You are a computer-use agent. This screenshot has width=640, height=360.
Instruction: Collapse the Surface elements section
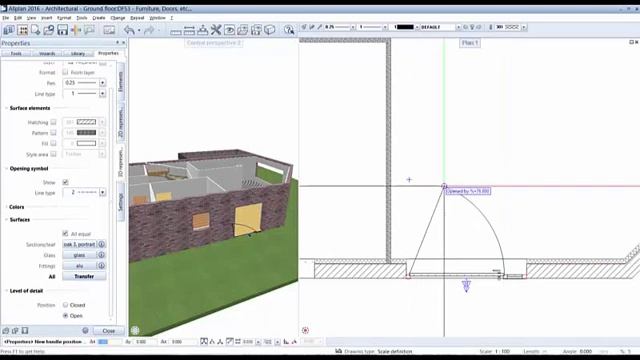click(x=7, y=108)
